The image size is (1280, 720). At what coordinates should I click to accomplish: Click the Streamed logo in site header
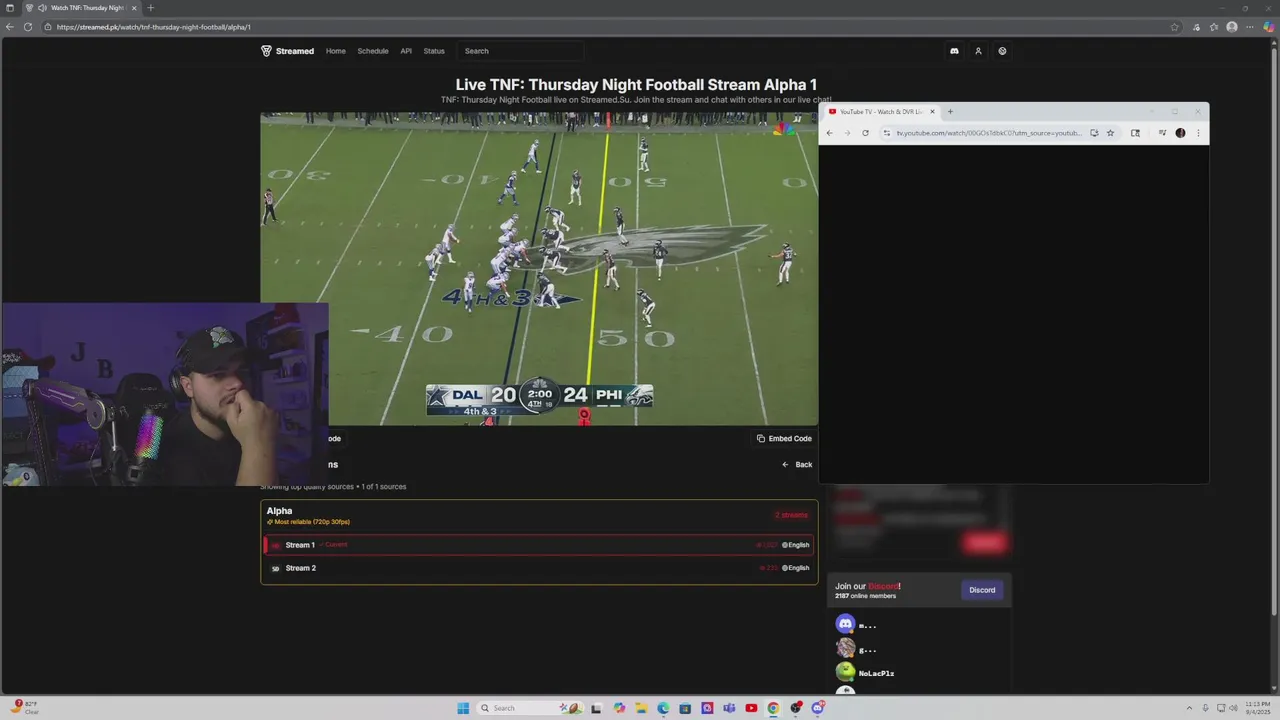(x=287, y=51)
